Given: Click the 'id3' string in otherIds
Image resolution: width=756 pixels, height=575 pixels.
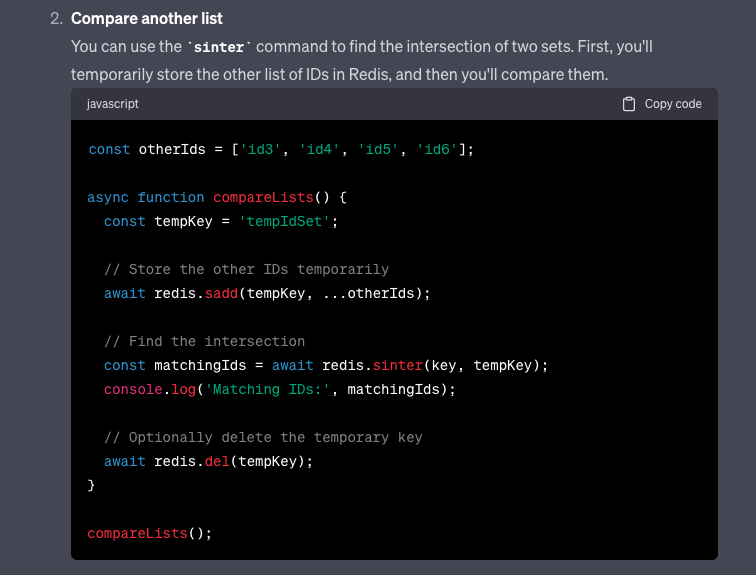Looking at the screenshot, I should pos(260,149).
